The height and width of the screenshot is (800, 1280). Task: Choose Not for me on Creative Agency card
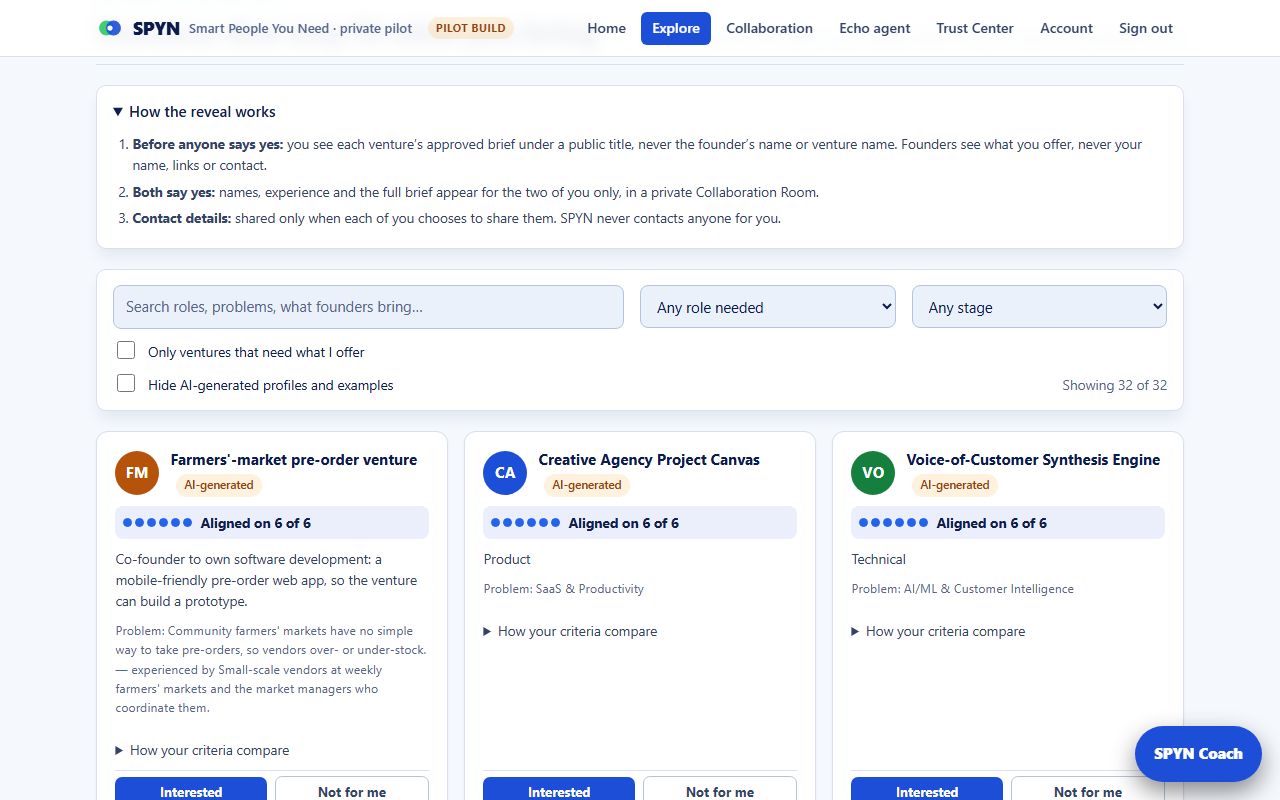(720, 789)
